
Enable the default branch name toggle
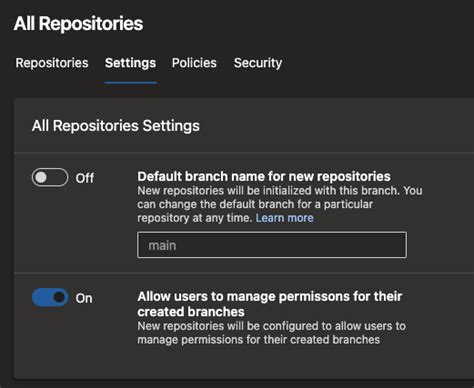coord(50,177)
